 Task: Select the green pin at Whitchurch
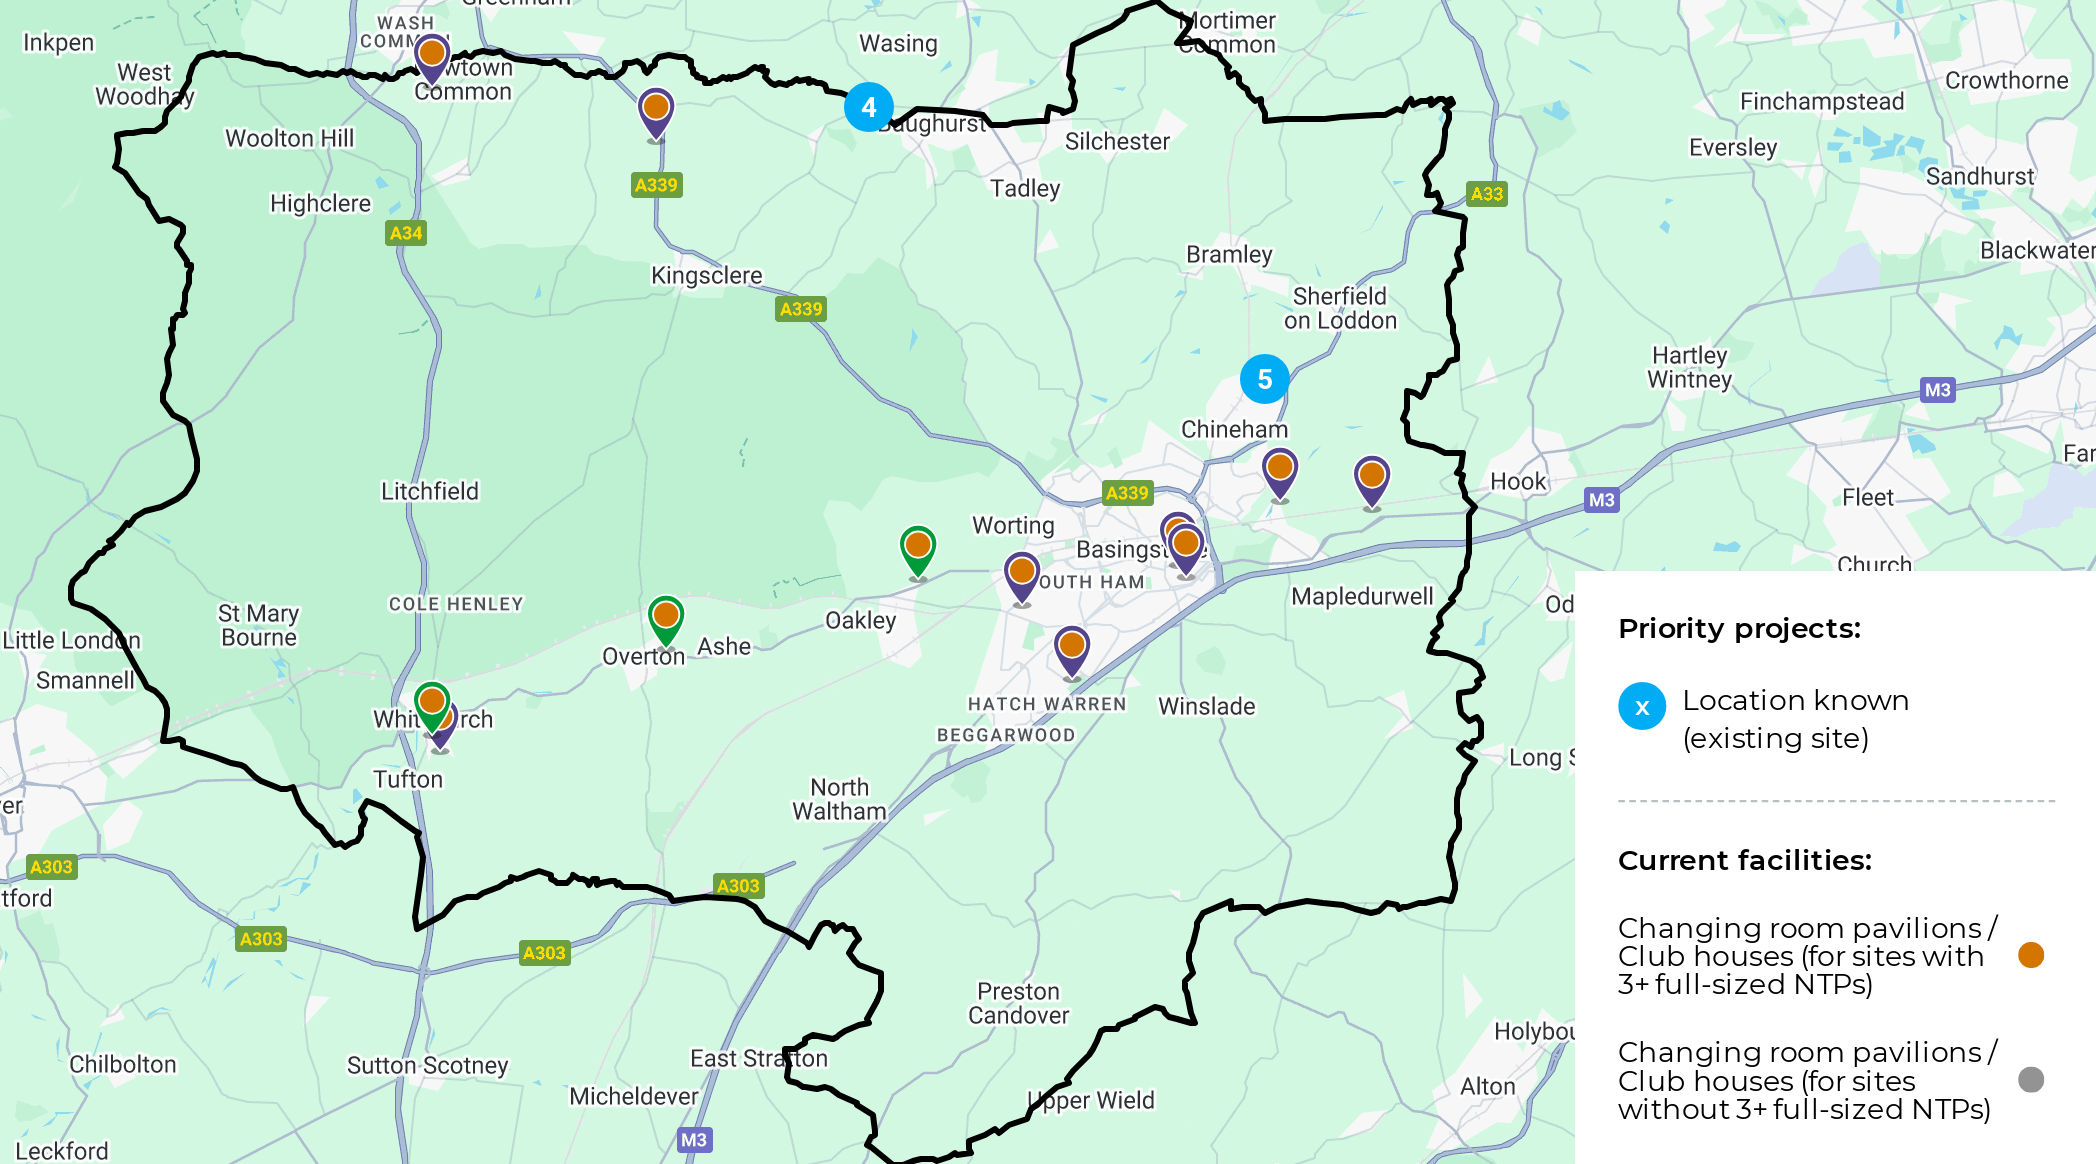[x=432, y=708]
